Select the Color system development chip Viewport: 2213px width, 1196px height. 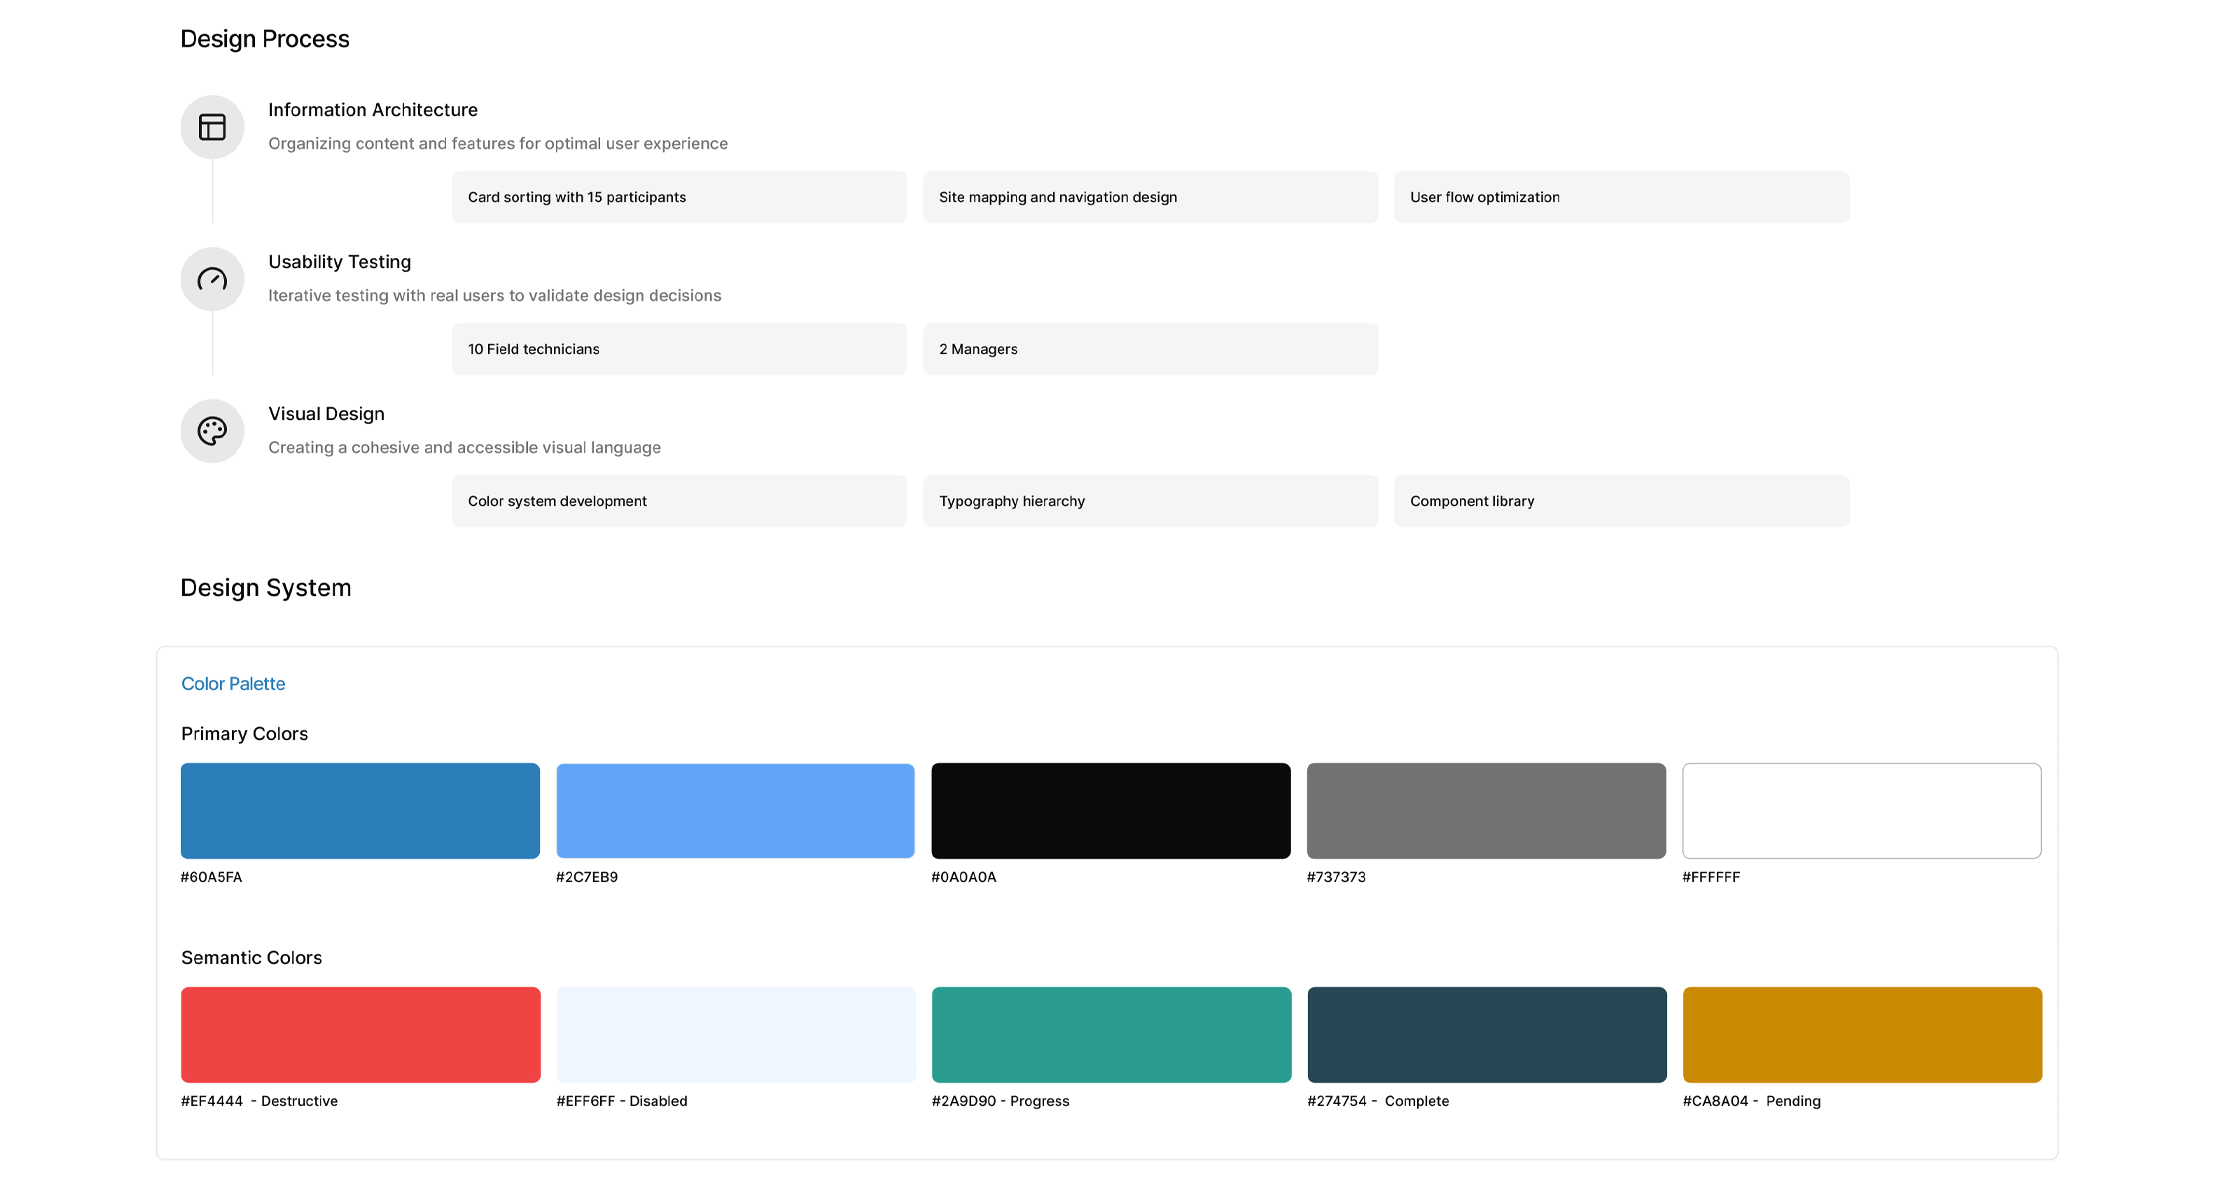point(679,501)
